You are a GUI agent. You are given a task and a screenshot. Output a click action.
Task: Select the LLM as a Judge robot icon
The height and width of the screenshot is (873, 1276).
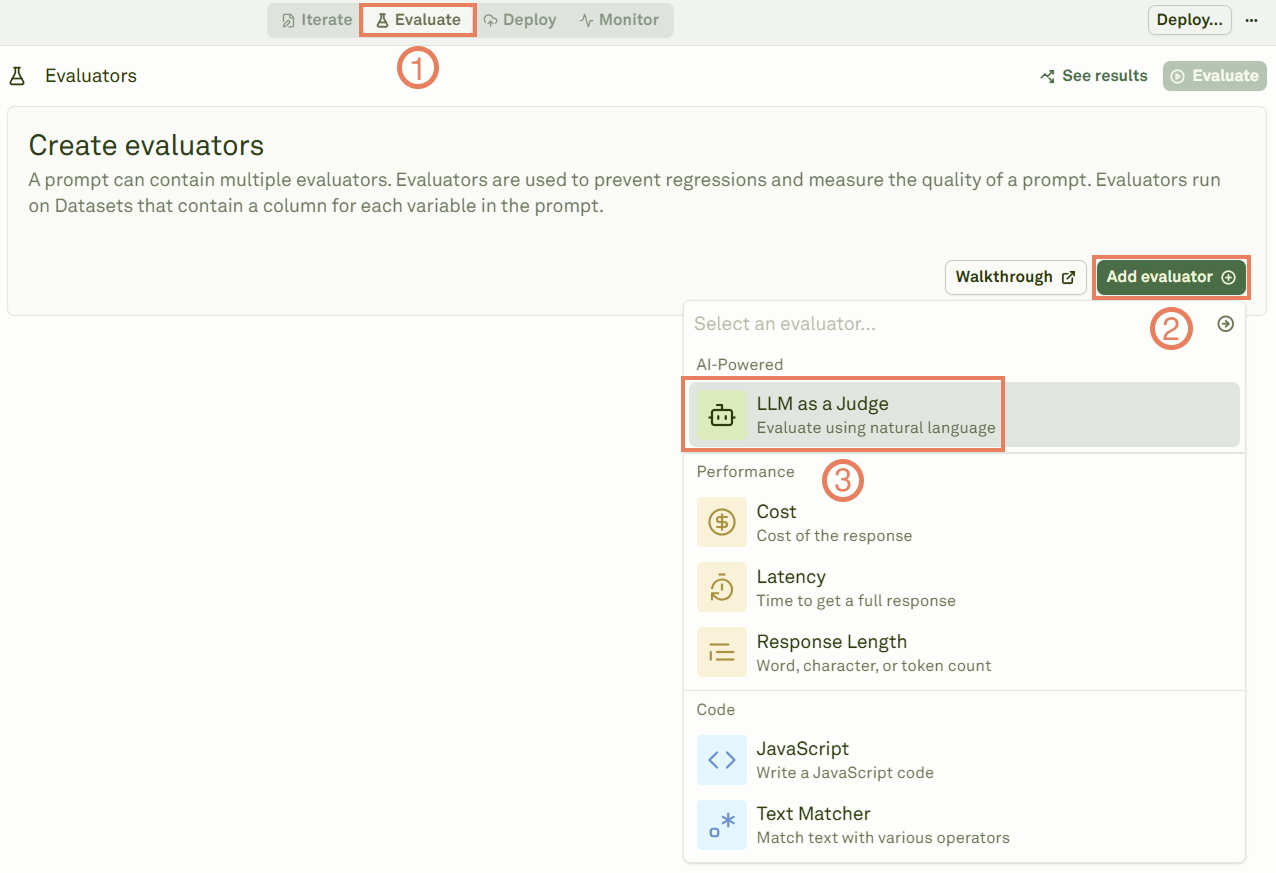(722, 414)
